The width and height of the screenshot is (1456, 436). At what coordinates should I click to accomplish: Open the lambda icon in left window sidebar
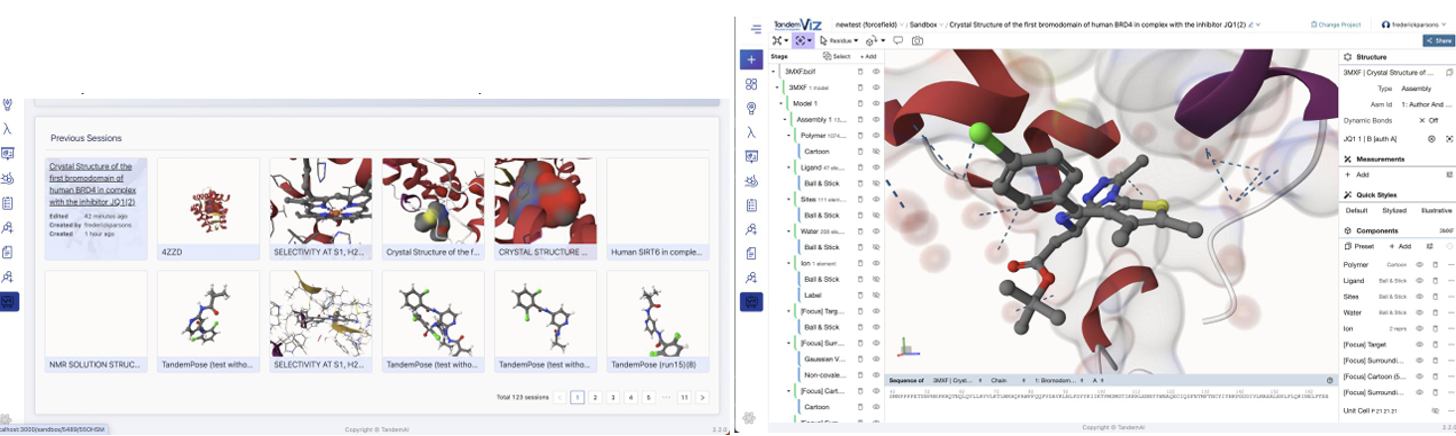[x=8, y=128]
